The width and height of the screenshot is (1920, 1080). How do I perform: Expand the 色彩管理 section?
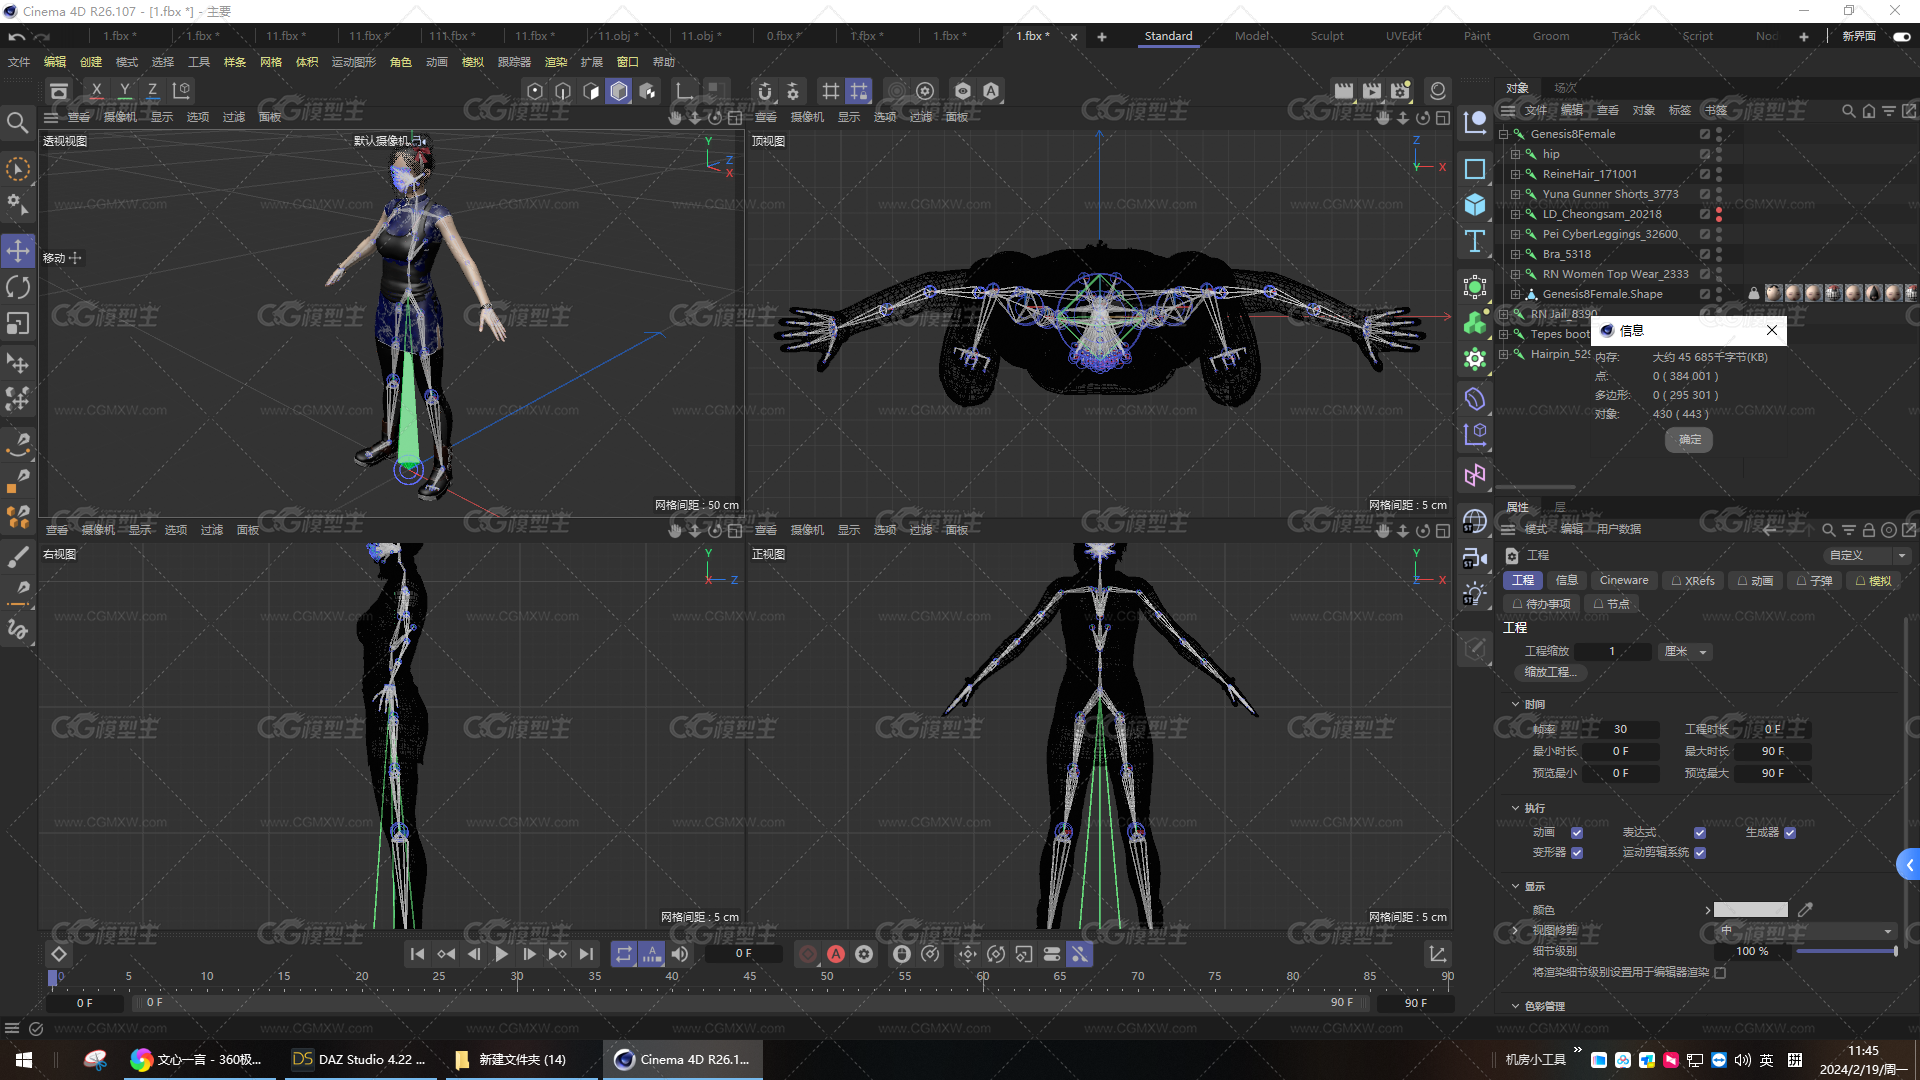tap(1515, 1006)
